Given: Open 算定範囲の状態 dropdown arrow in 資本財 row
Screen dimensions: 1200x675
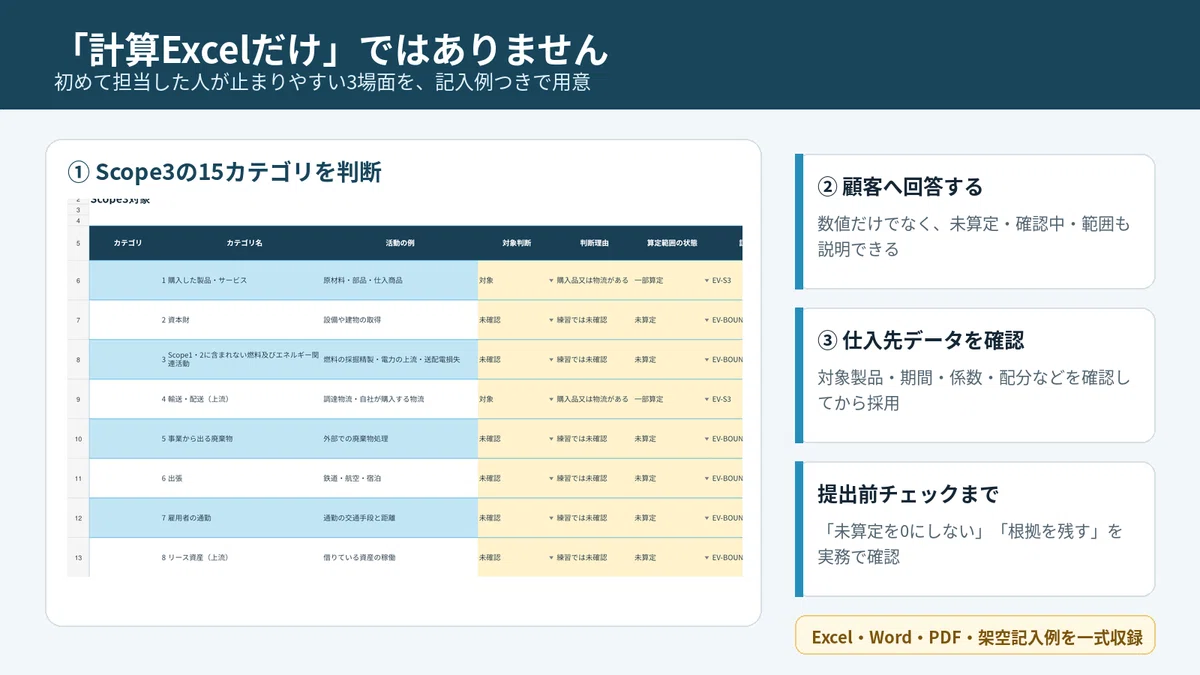Looking at the screenshot, I should coord(705,320).
